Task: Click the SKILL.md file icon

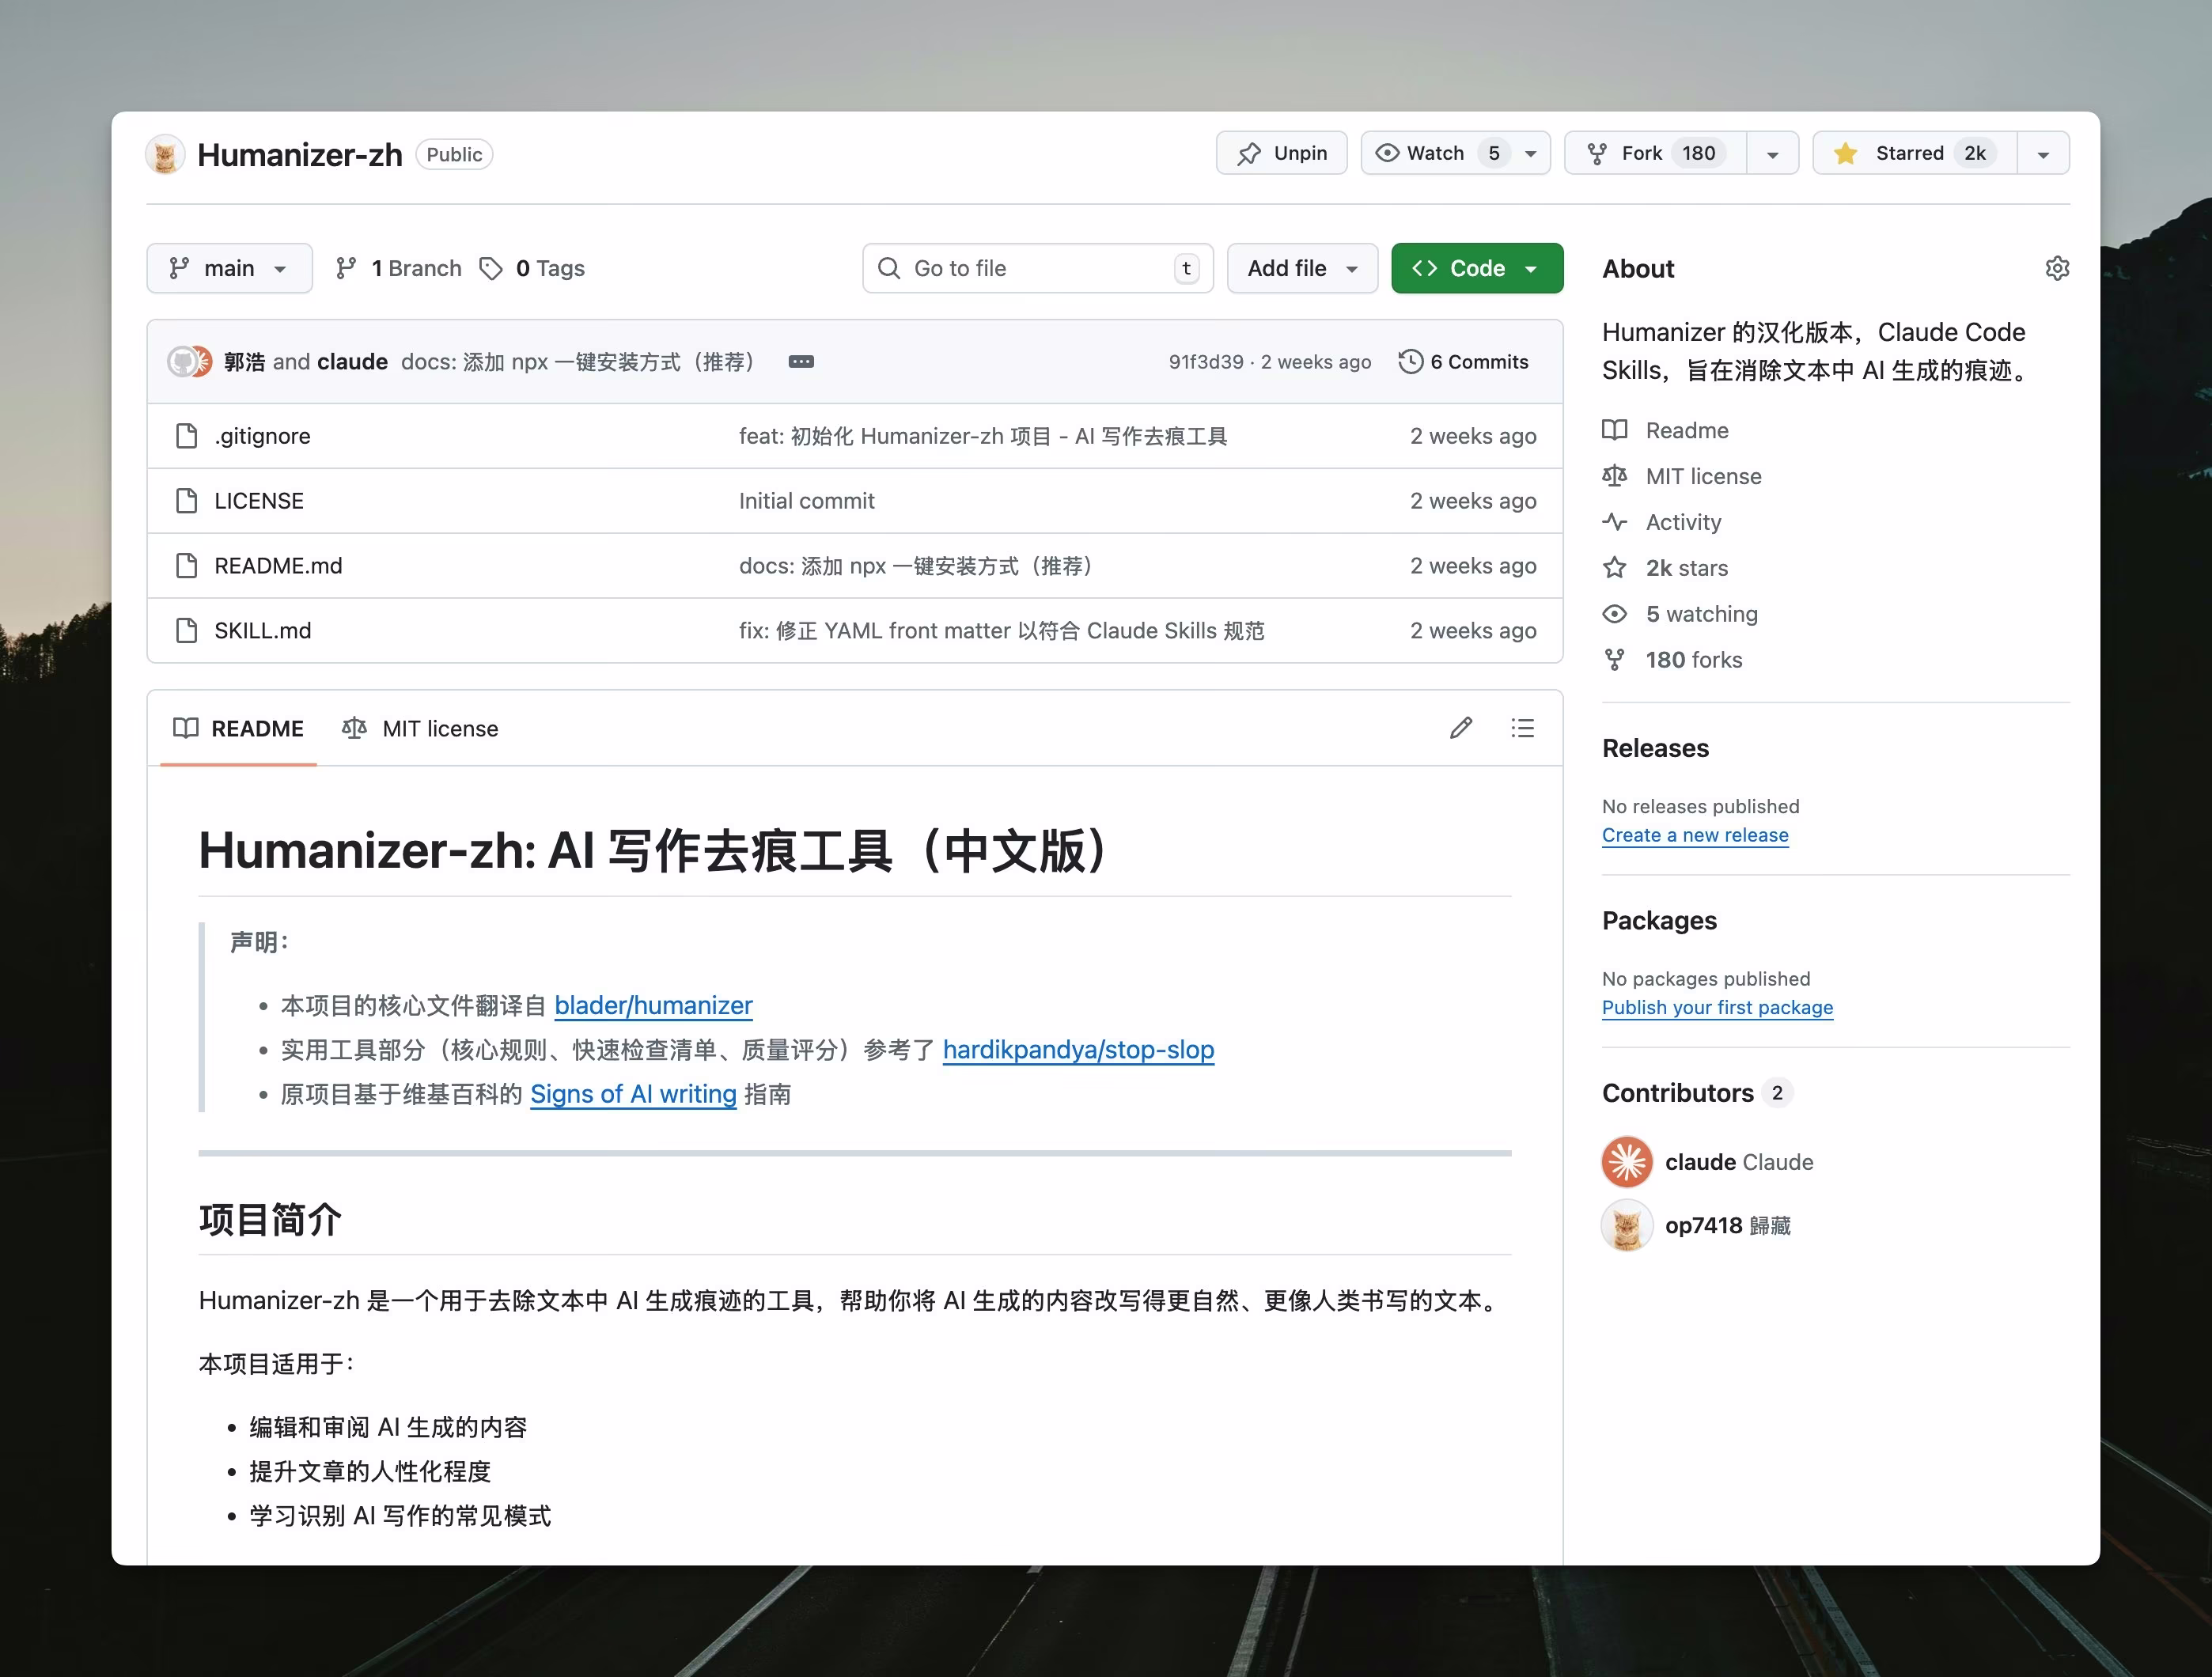Action: (x=187, y=630)
